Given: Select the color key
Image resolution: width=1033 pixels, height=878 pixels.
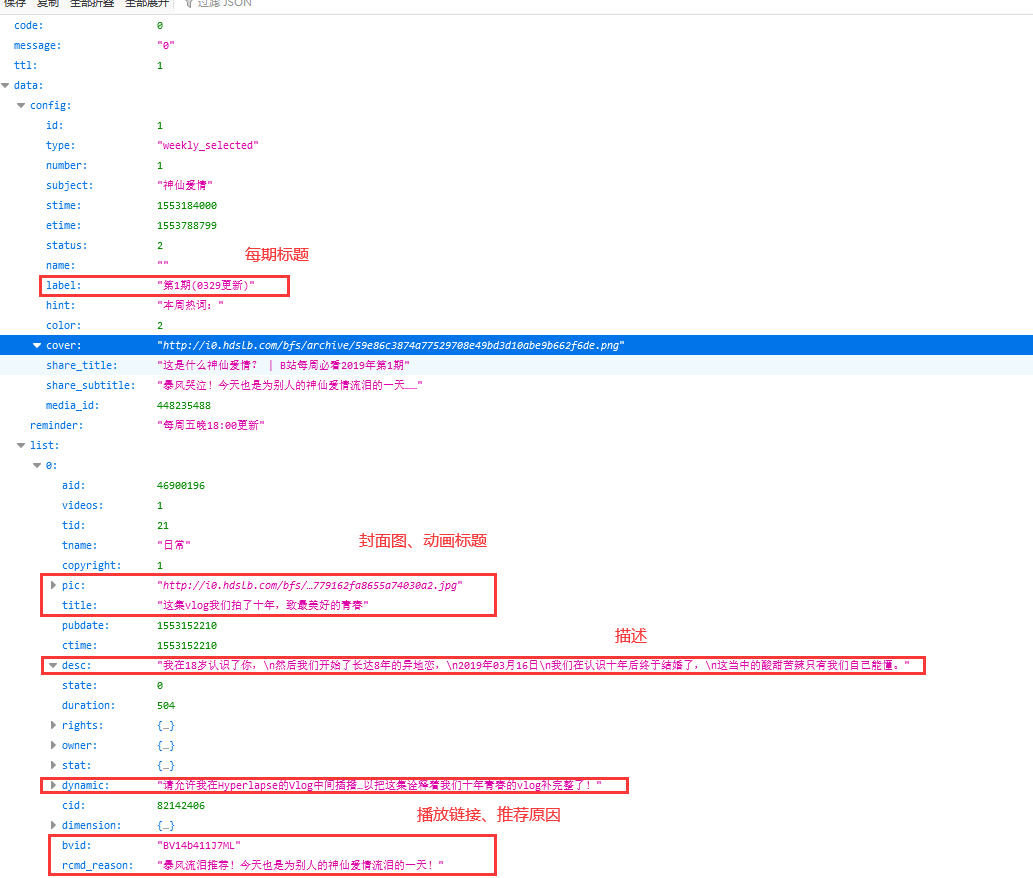Looking at the screenshot, I should click(x=64, y=325).
